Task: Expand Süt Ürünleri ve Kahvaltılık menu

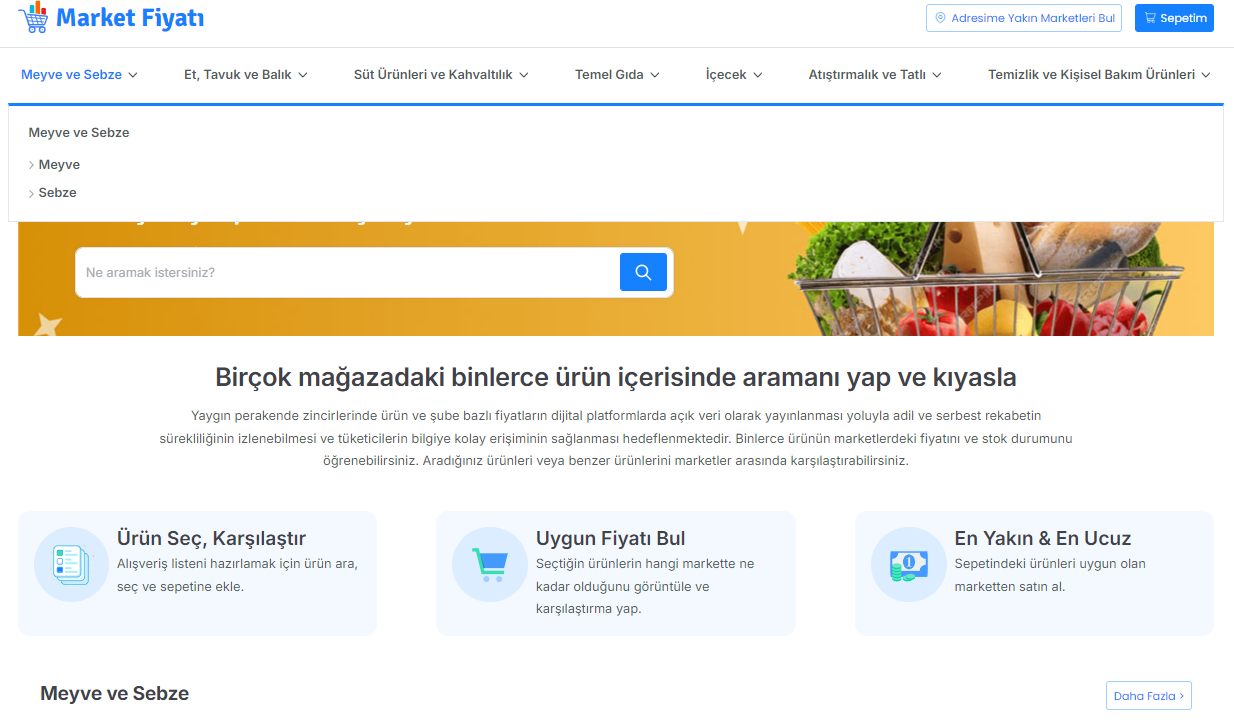Action: click(x=441, y=74)
